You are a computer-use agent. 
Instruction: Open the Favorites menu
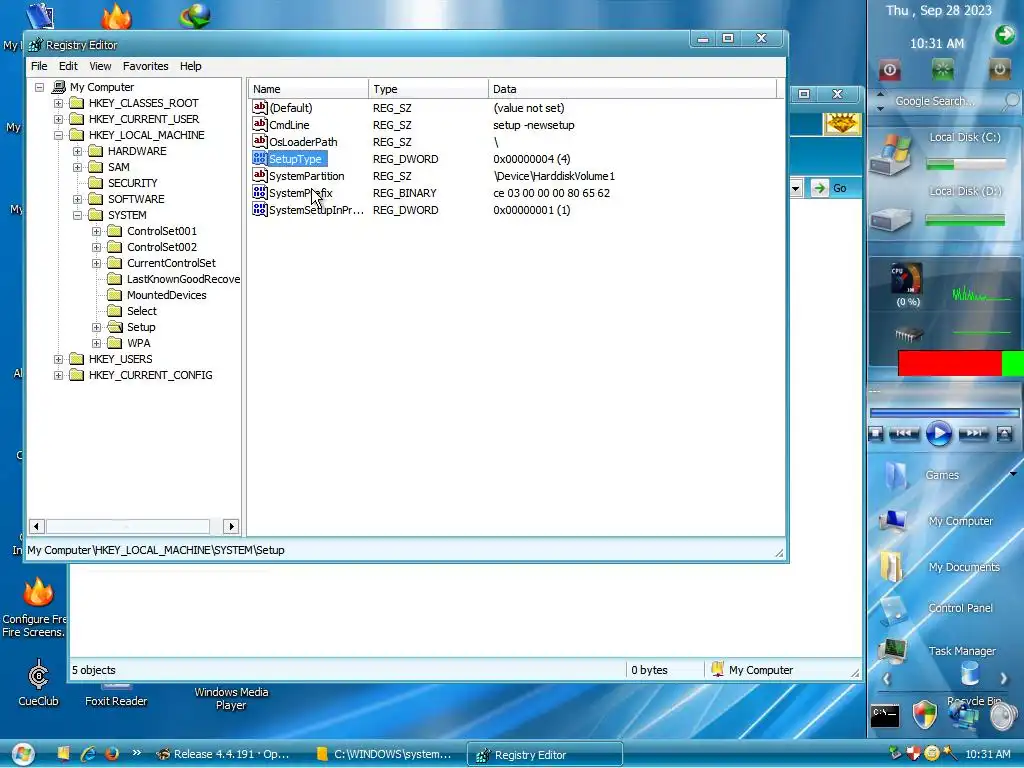pyautogui.click(x=146, y=66)
